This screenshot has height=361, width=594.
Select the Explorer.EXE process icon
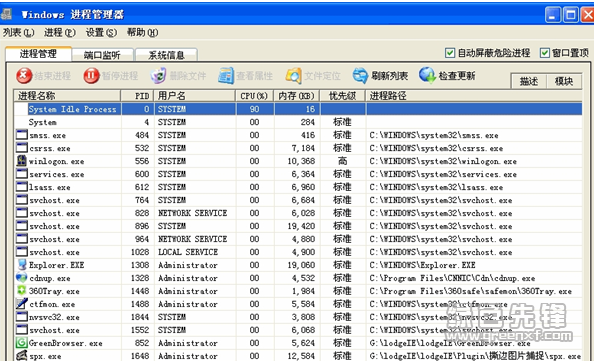tap(22, 264)
